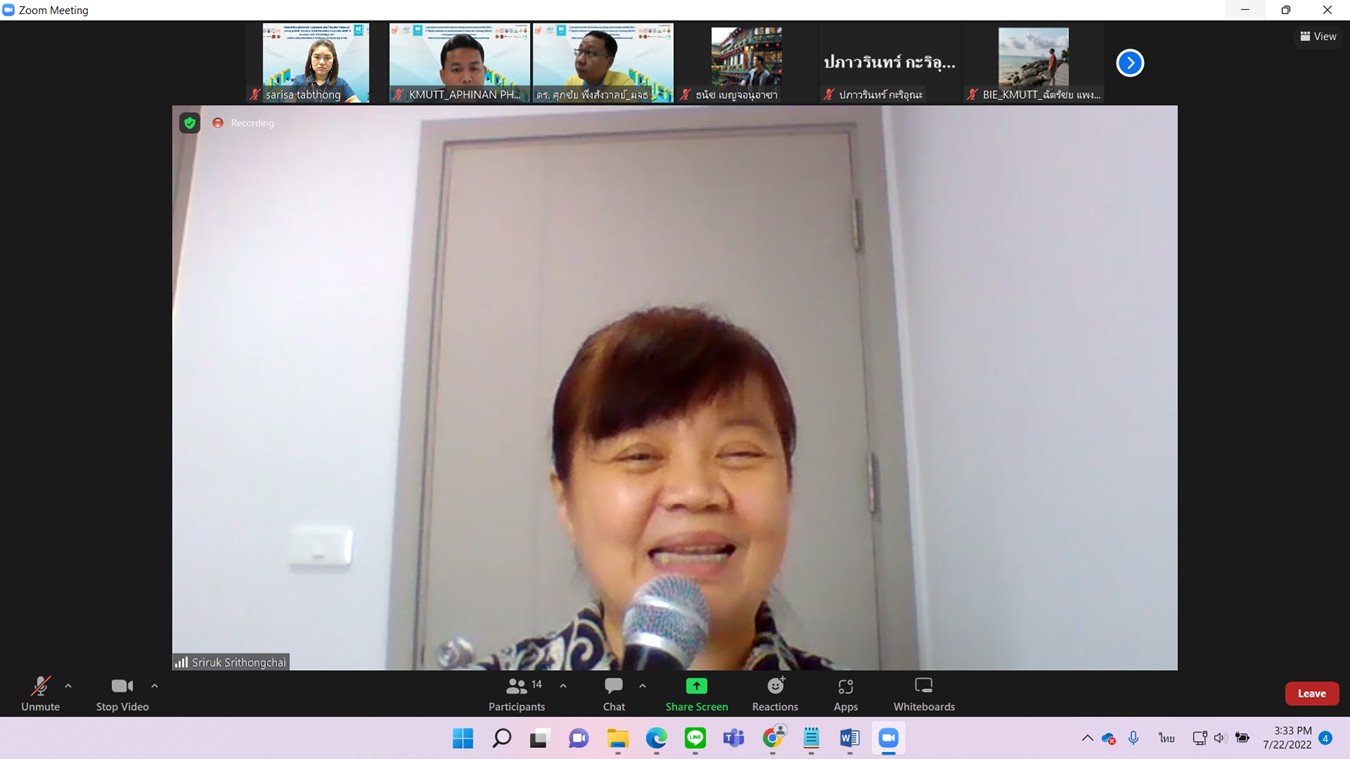Open the Participants panel

pos(516,694)
